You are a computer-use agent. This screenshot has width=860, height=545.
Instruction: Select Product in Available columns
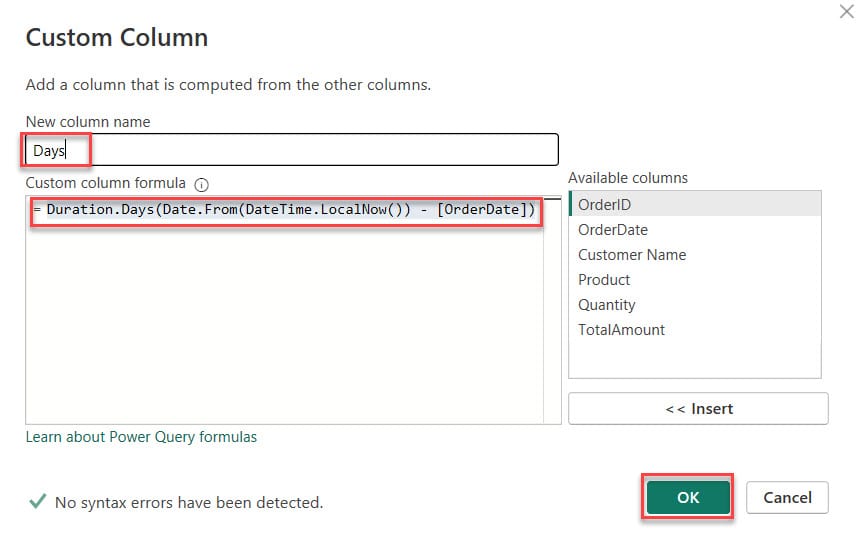695,280
